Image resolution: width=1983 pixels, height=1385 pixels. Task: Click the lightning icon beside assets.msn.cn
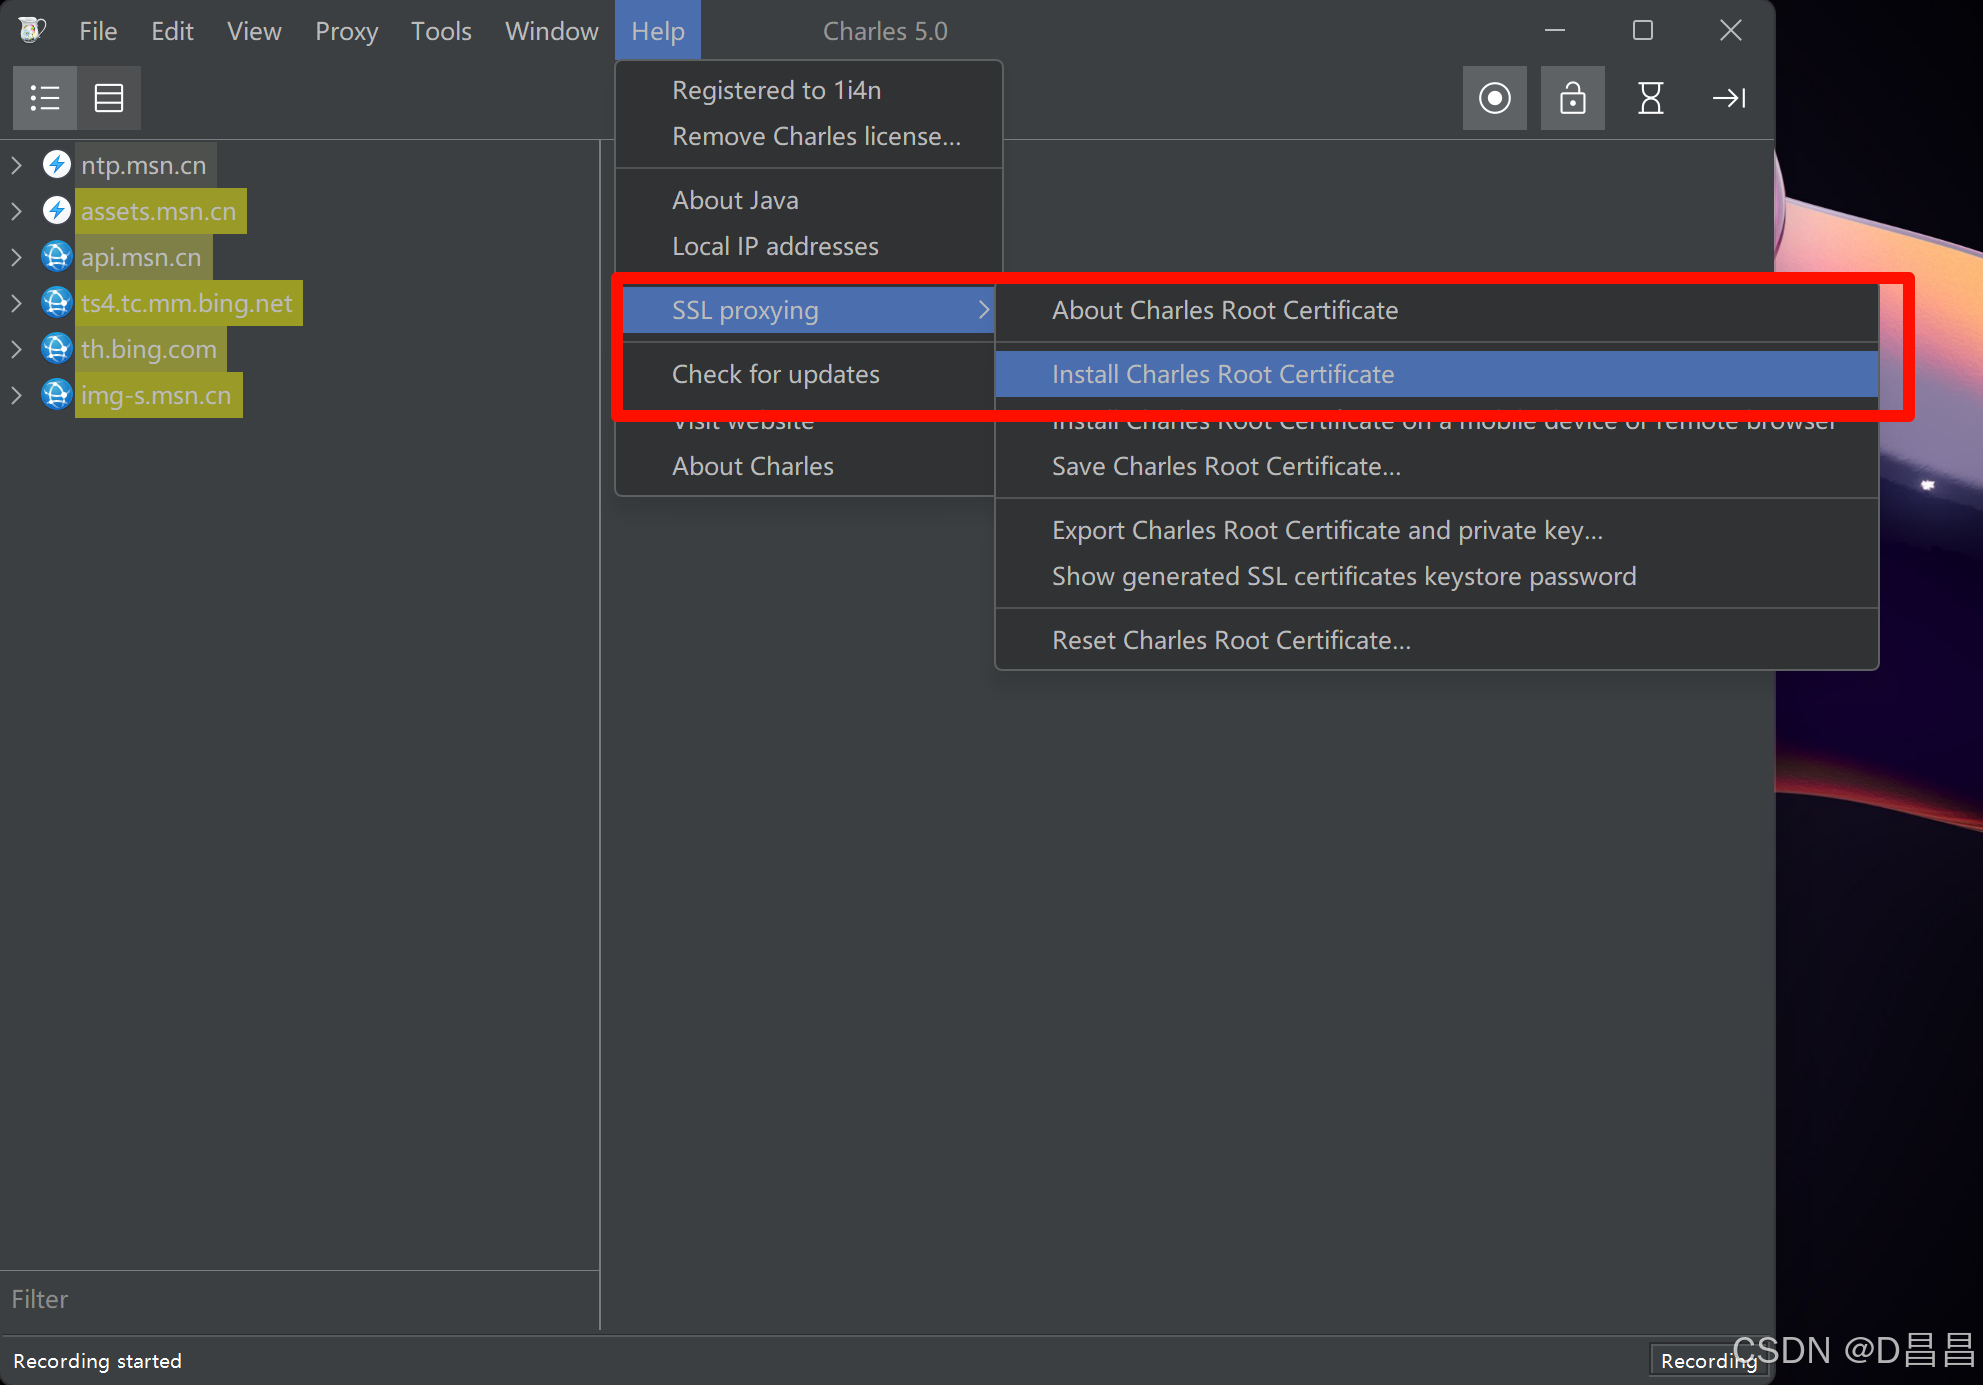(x=57, y=210)
